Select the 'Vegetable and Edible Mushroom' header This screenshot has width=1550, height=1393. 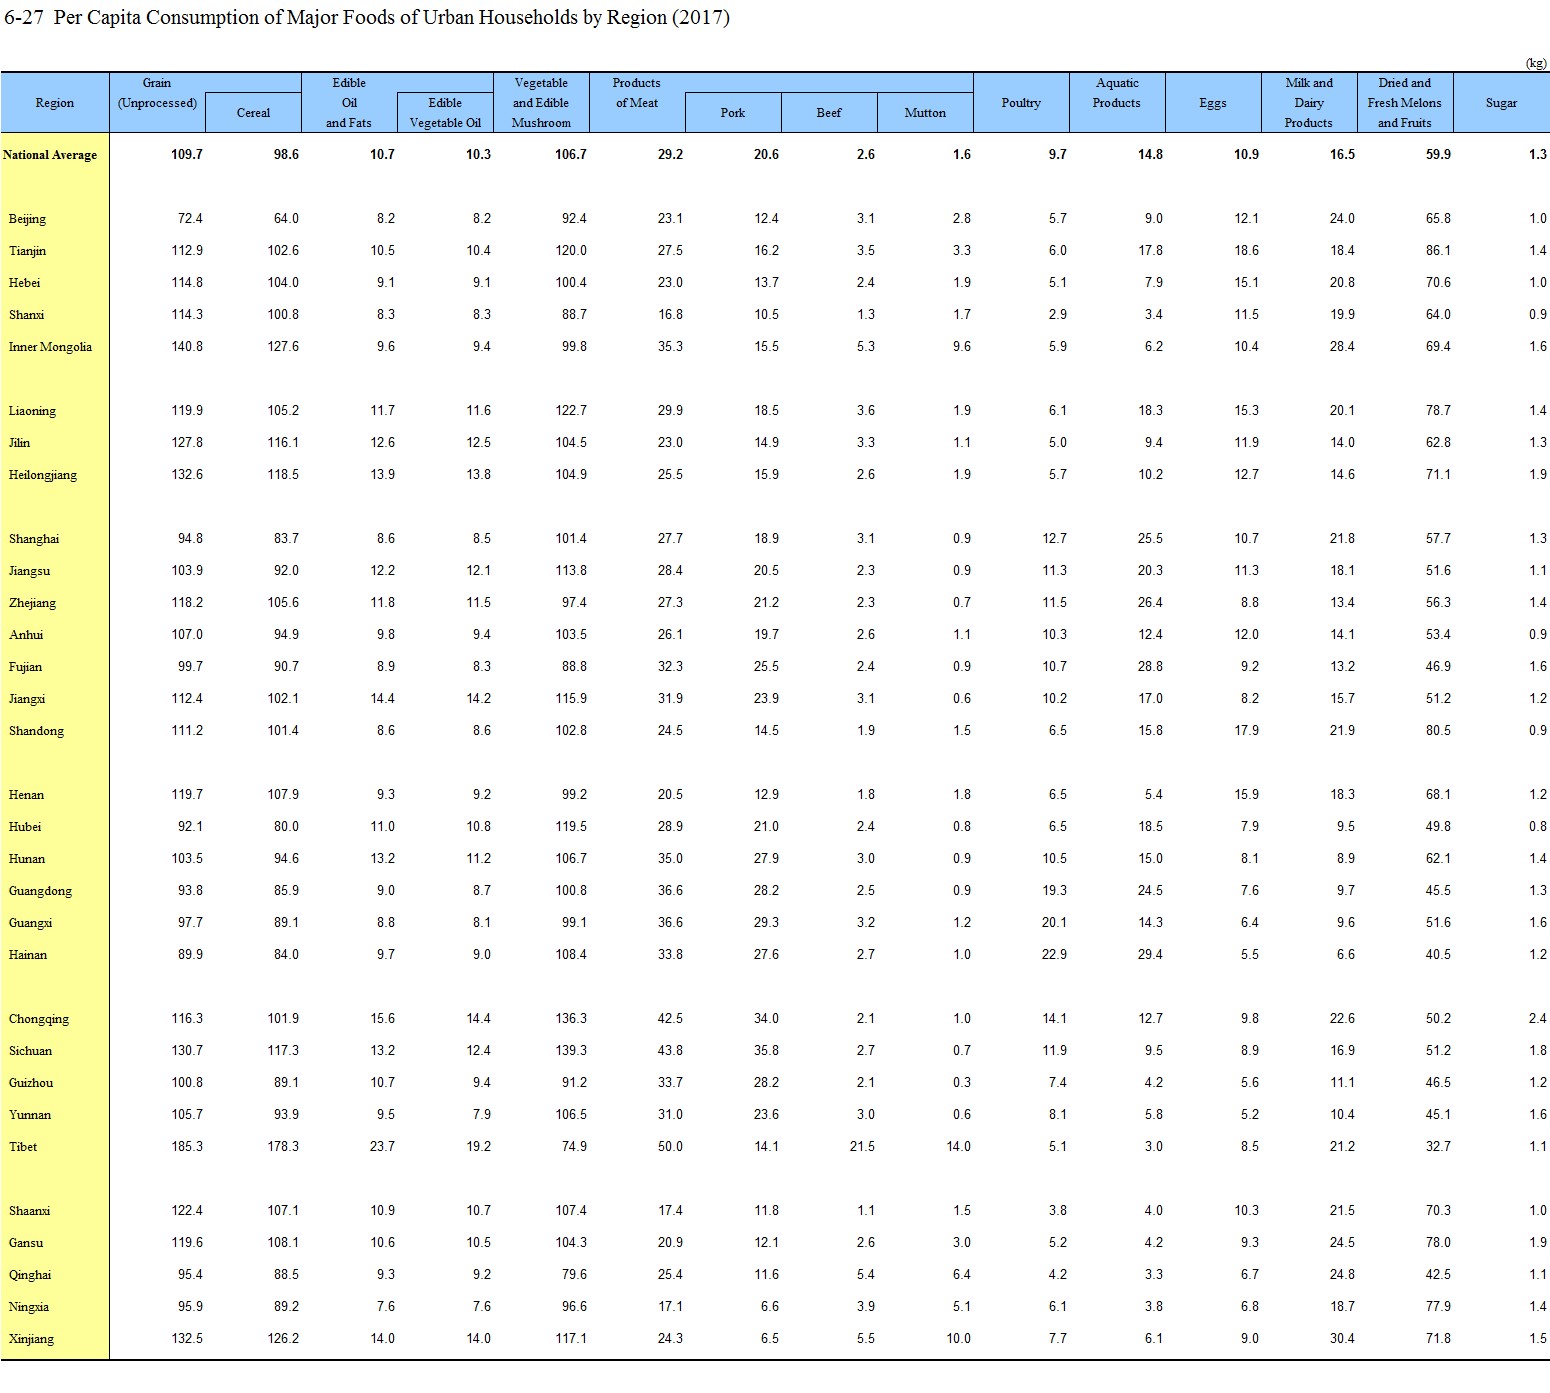click(541, 103)
